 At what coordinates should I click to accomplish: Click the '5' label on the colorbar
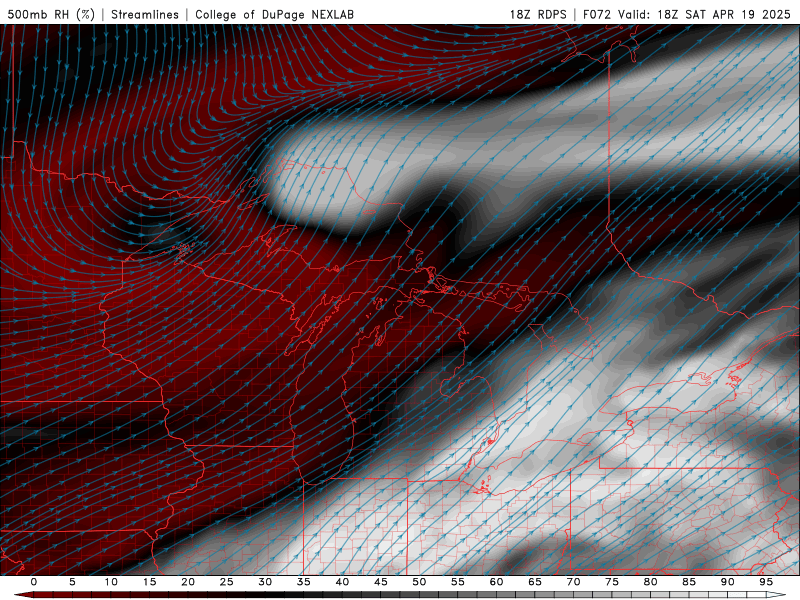[x=72, y=582]
